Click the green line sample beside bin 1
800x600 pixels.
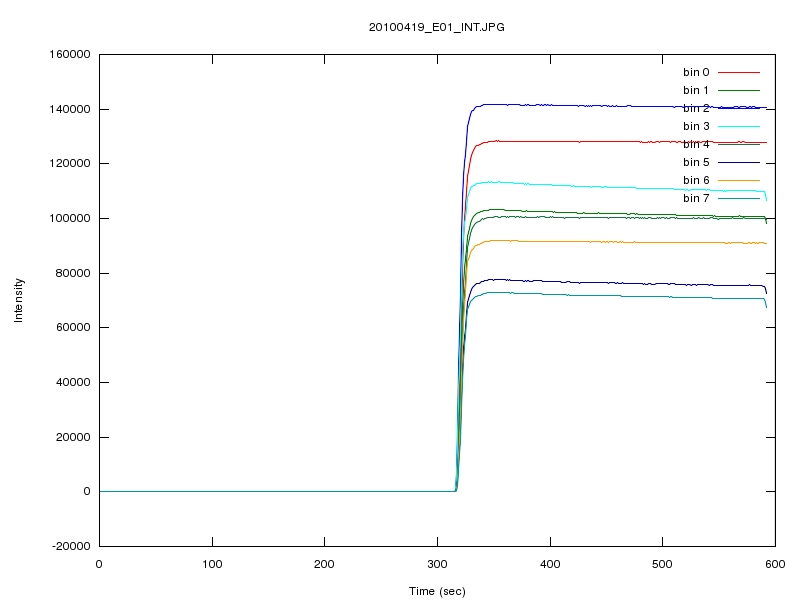[x=739, y=90]
